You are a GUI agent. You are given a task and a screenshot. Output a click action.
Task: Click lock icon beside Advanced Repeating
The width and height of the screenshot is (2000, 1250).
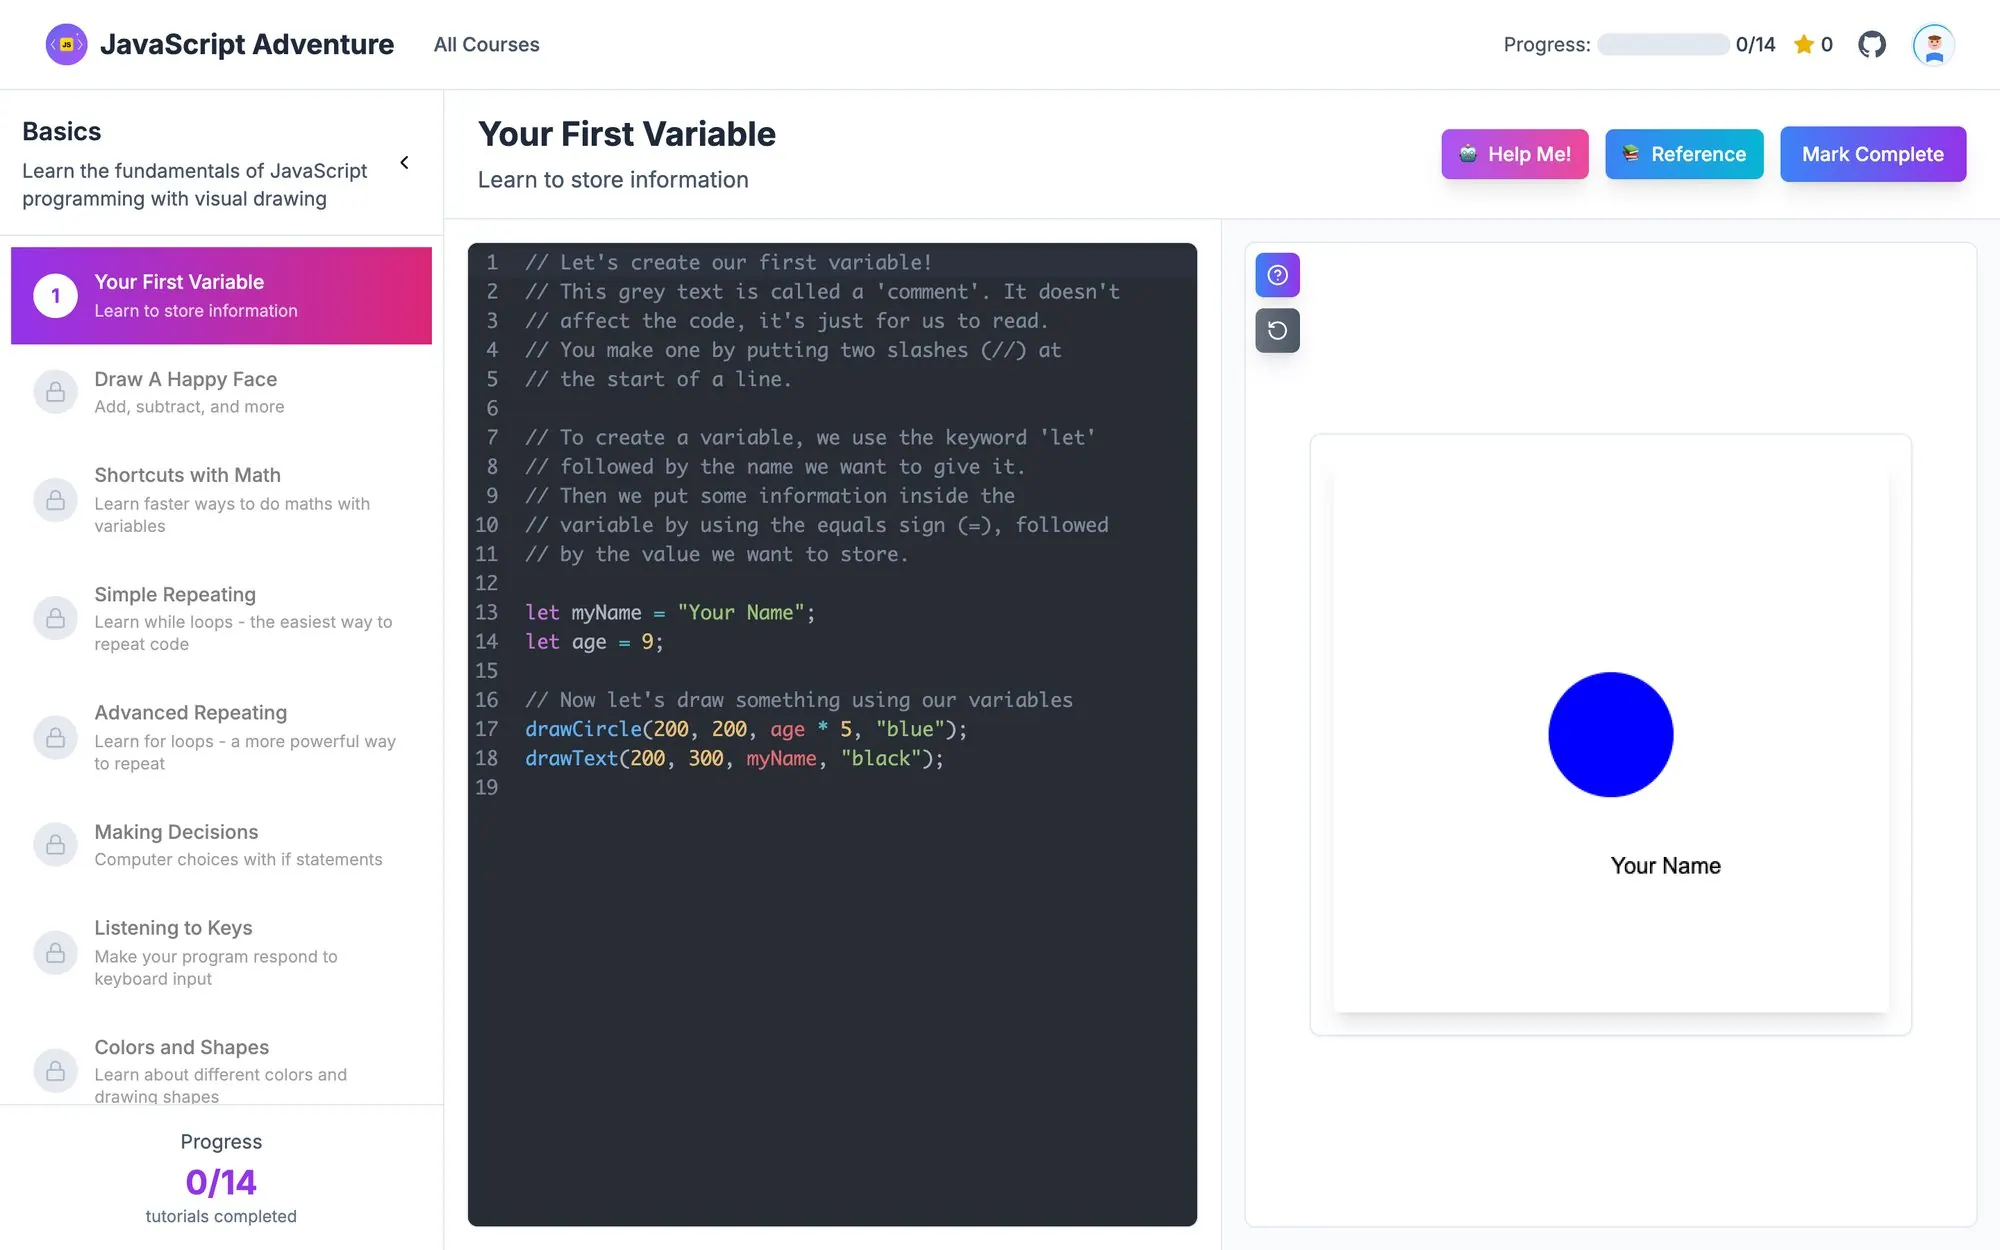coord(56,737)
